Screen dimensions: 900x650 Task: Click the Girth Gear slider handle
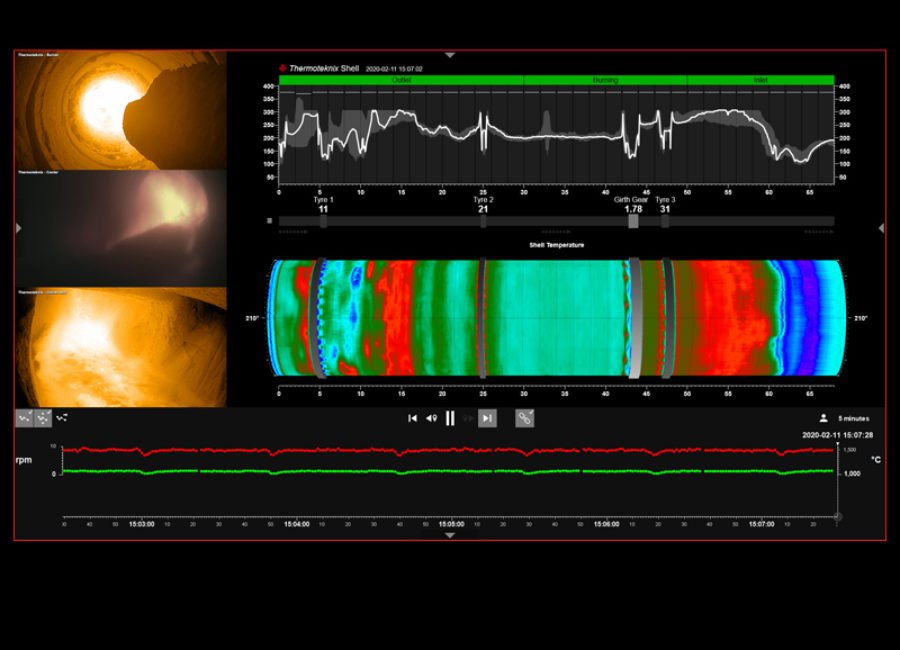point(633,221)
